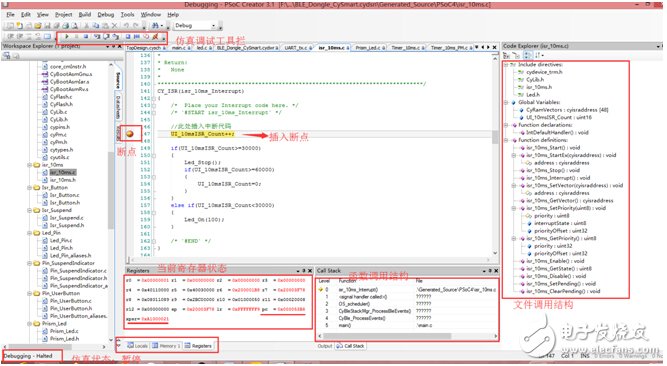Click the Open file toolbar icon
This screenshot has width=667, height=366.
38,26
